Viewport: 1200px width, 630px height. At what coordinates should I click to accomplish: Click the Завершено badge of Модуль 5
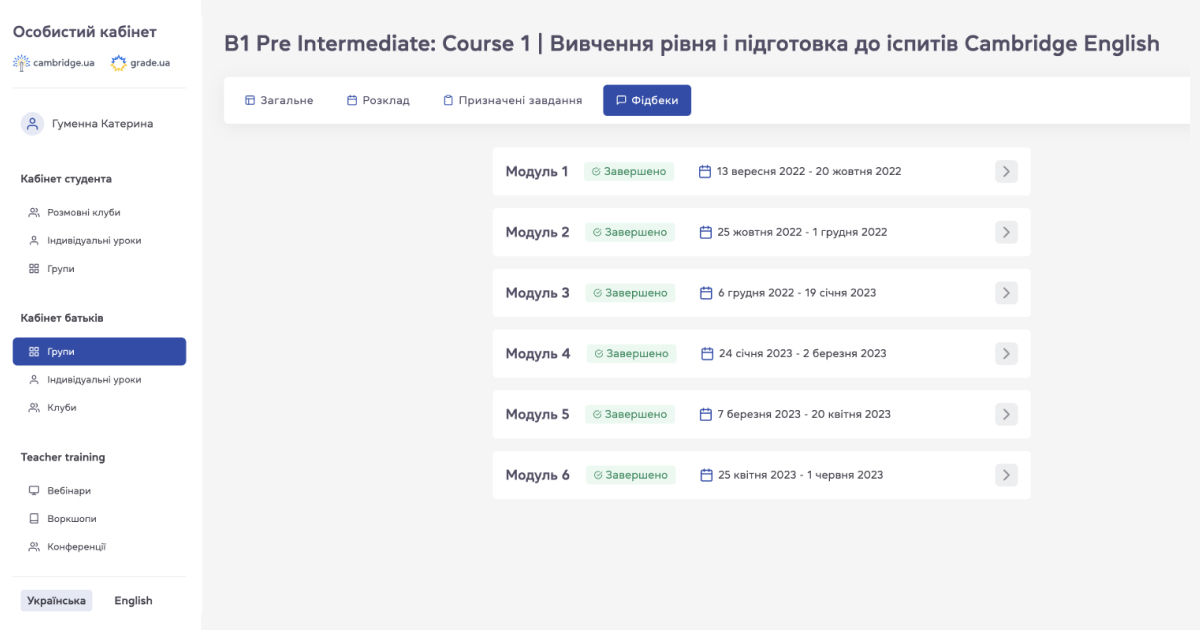pos(630,414)
